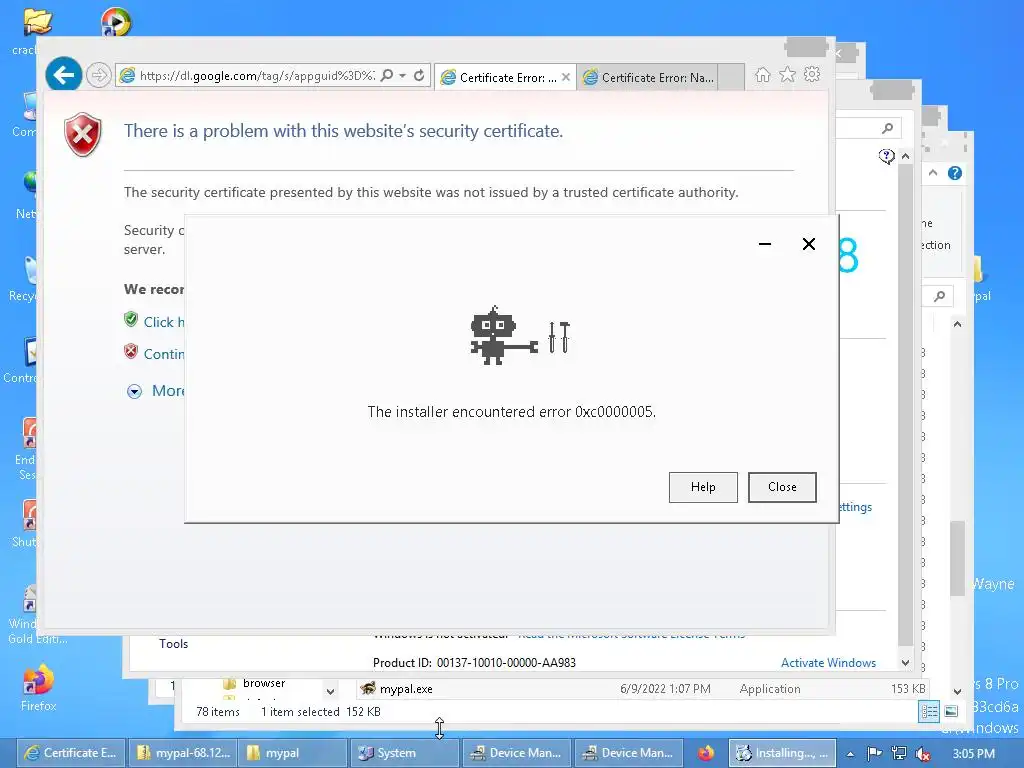Open second Device Manager taskbar button

click(628, 753)
